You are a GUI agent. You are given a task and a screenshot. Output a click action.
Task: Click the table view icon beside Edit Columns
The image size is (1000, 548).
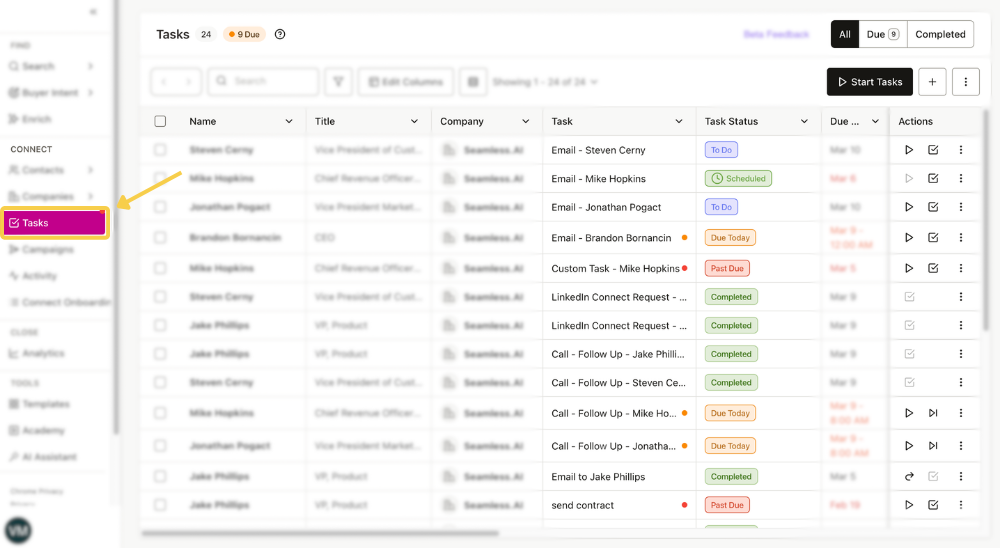[473, 82]
